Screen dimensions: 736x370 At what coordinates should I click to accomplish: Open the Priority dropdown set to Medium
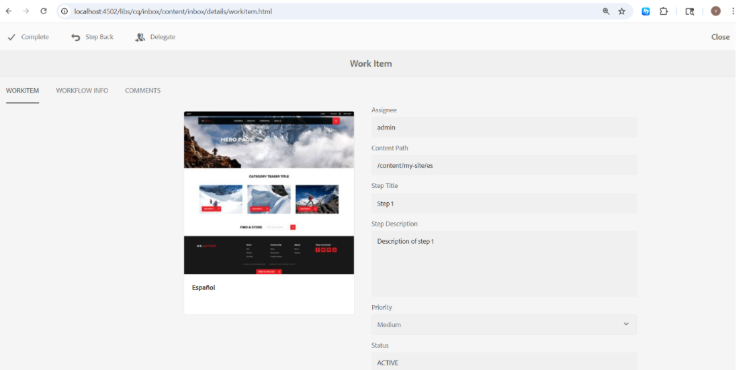(x=504, y=324)
